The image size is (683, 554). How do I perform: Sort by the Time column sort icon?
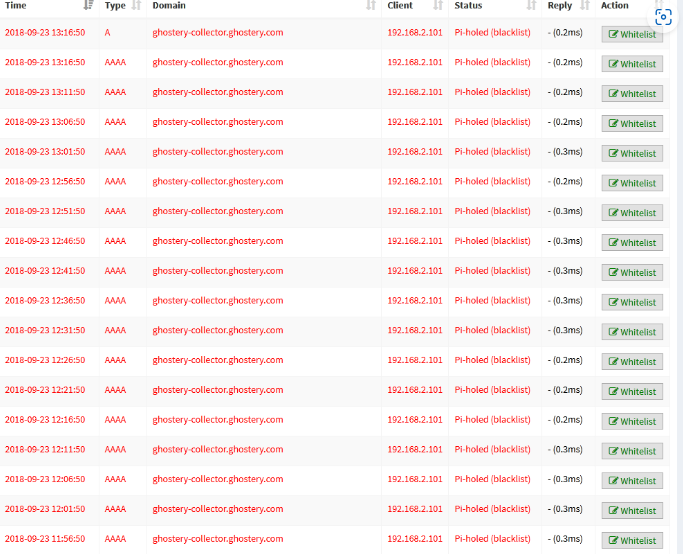tap(88, 5)
